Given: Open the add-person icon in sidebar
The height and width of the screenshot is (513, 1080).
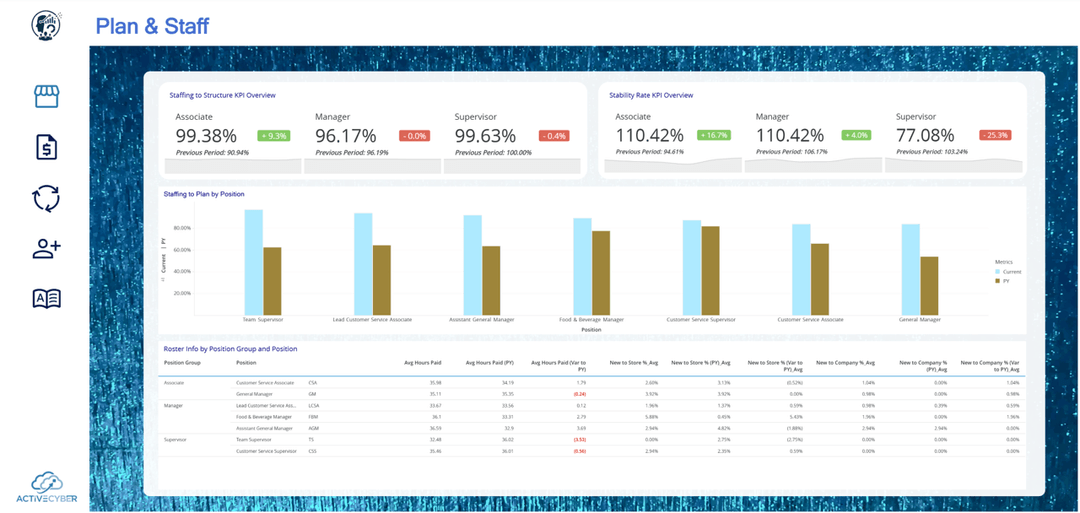Looking at the screenshot, I should click(47, 249).
